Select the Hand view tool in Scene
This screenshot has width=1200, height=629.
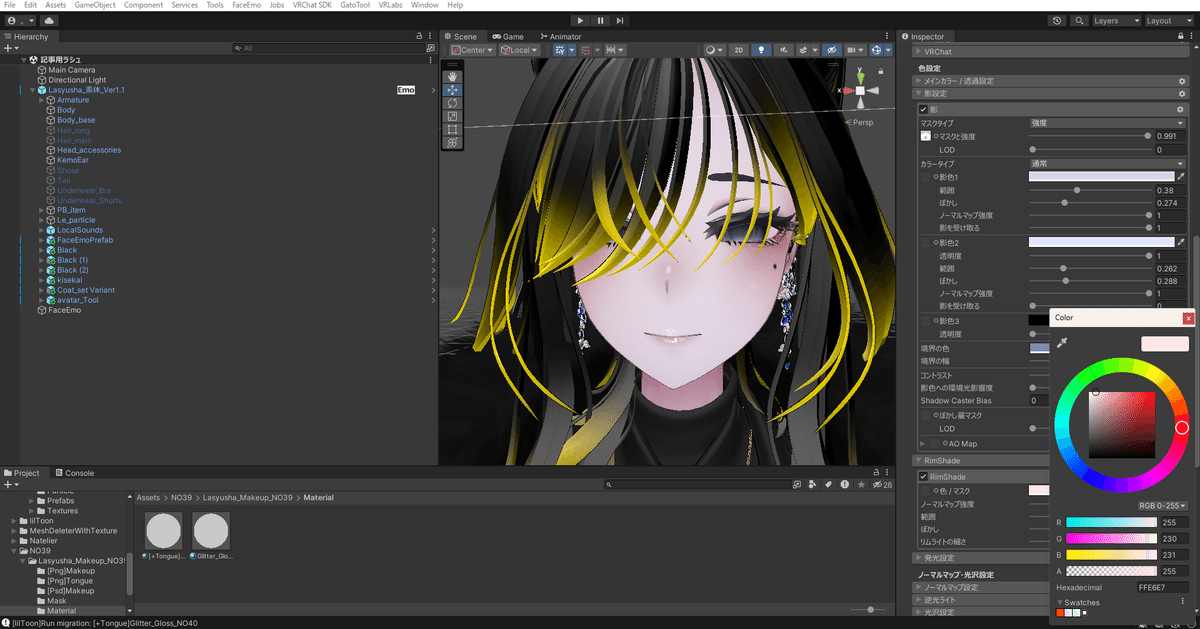(453, 76)
